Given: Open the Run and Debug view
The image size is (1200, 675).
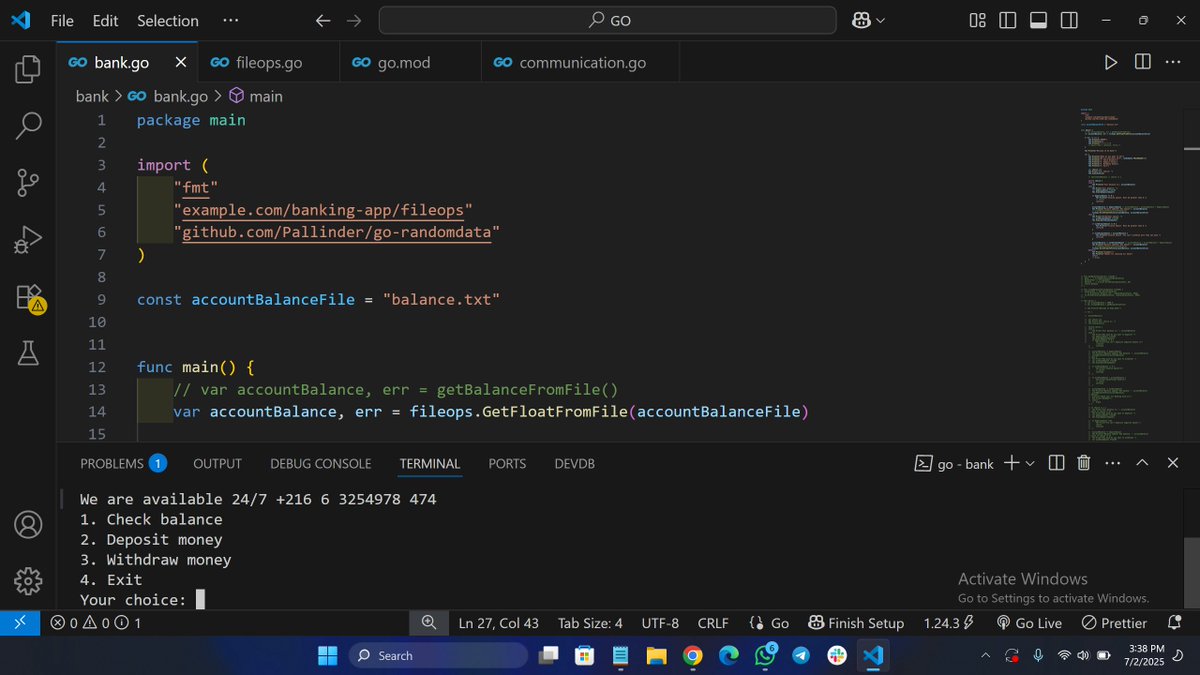Looking at the screenshot, I should pyautogui.click(x=27, y=238).
